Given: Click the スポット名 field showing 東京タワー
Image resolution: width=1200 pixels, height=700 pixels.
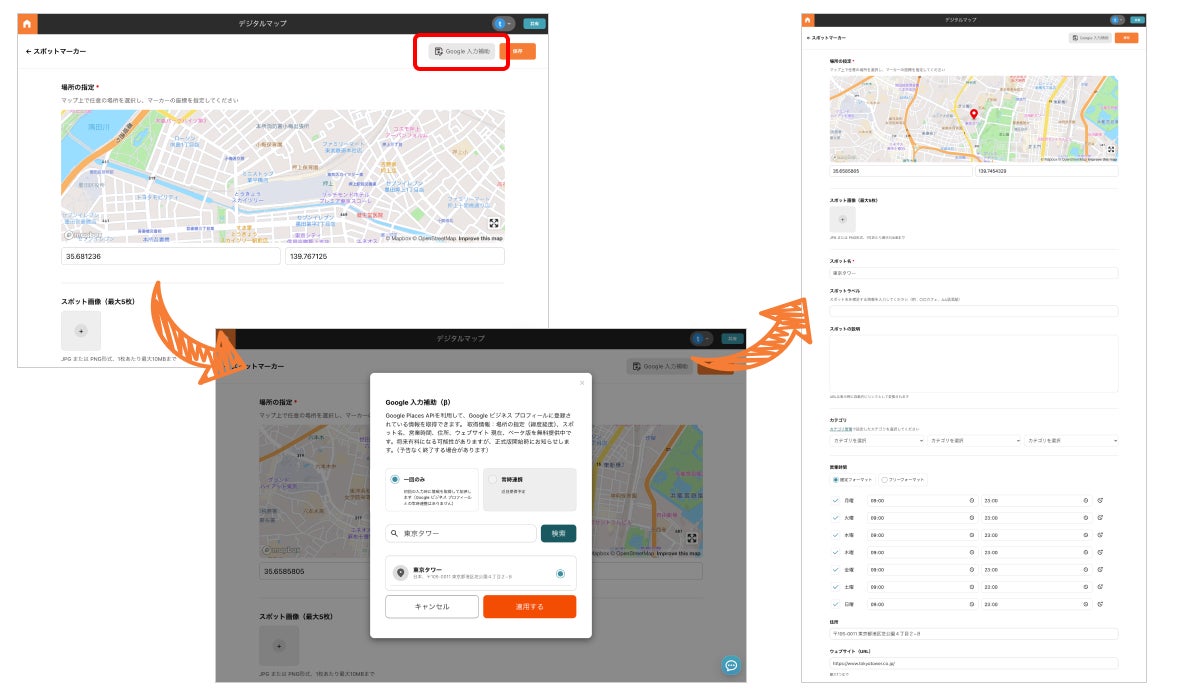Looking at the screenshot, I should coord(974,272).
